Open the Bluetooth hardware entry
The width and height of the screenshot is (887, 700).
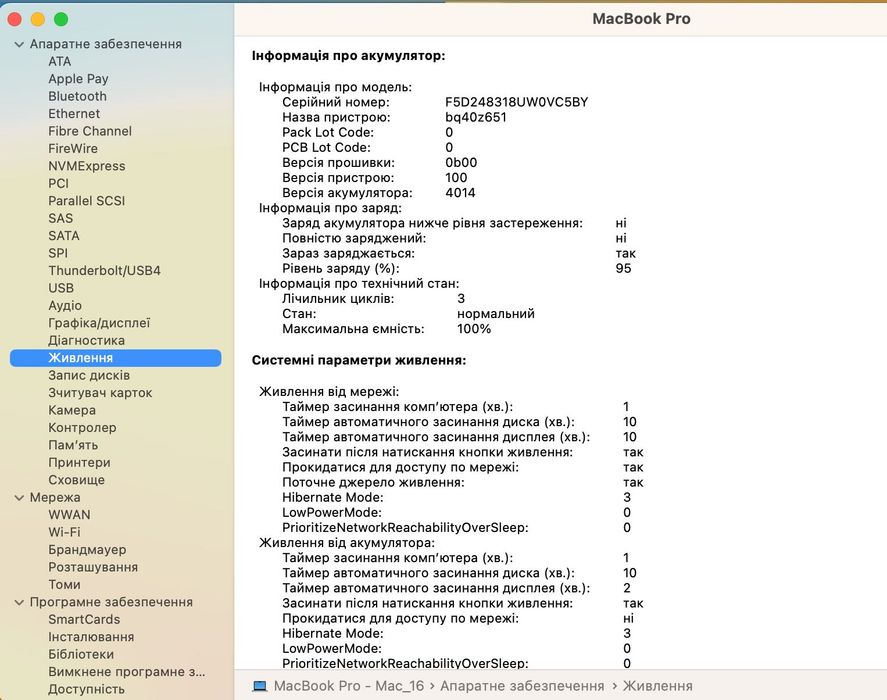(77, 96)
